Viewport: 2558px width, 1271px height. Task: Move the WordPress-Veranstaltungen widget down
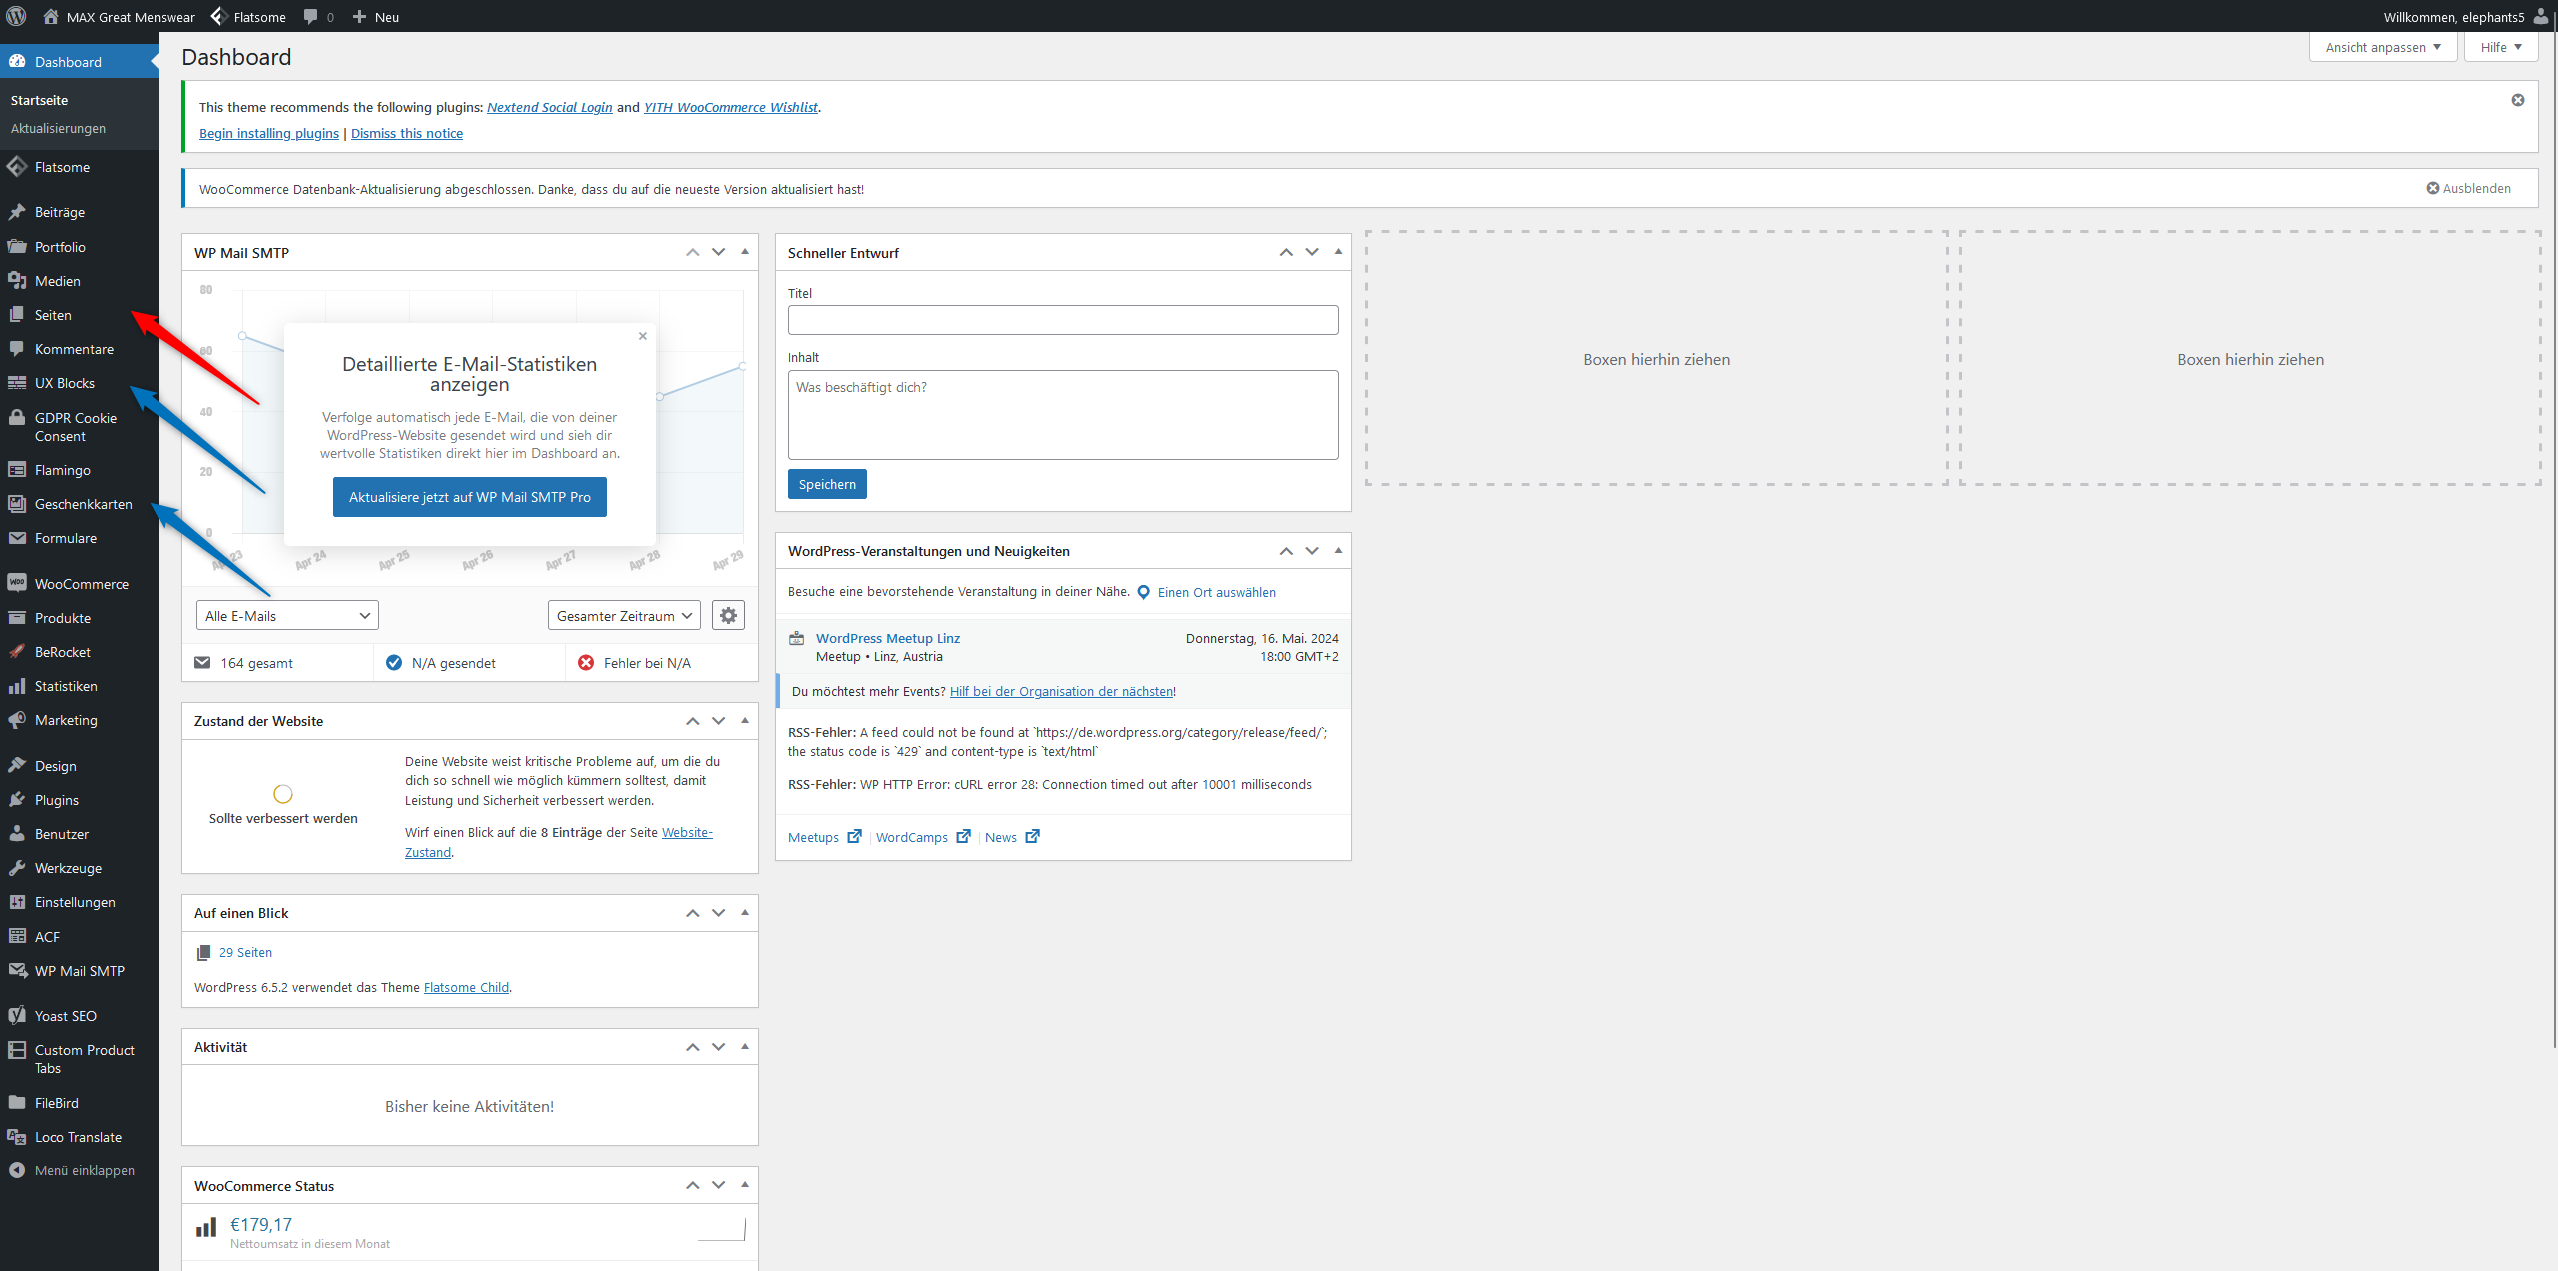pyautogui.click(x=1312, y=550)
